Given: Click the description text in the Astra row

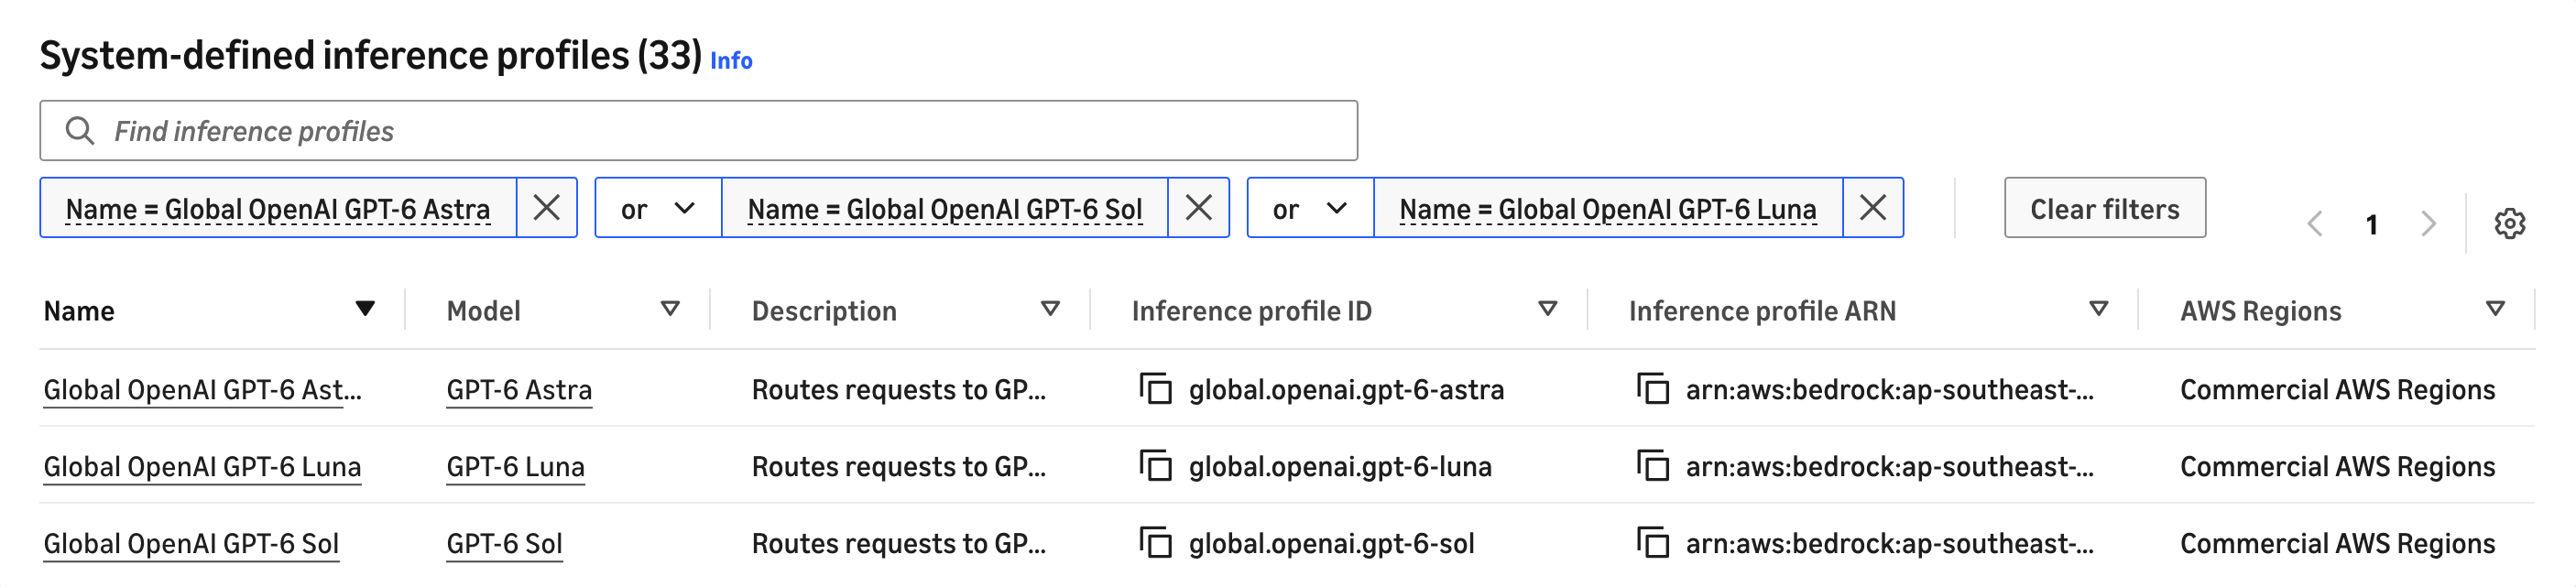Looking at the screenshot, I should coord(898,389).
